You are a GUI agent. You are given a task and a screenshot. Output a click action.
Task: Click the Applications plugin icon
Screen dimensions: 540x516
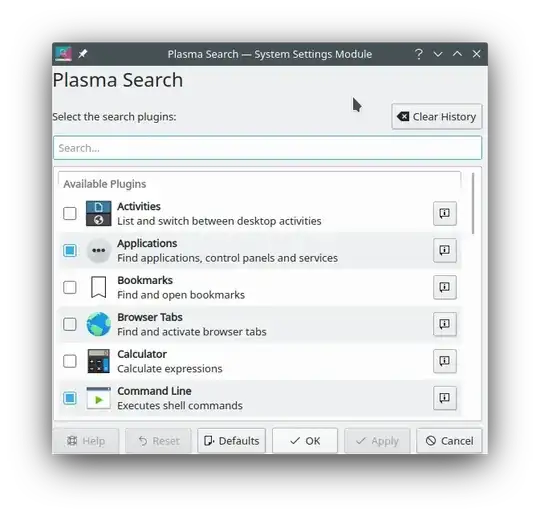(x=98, y=250)
